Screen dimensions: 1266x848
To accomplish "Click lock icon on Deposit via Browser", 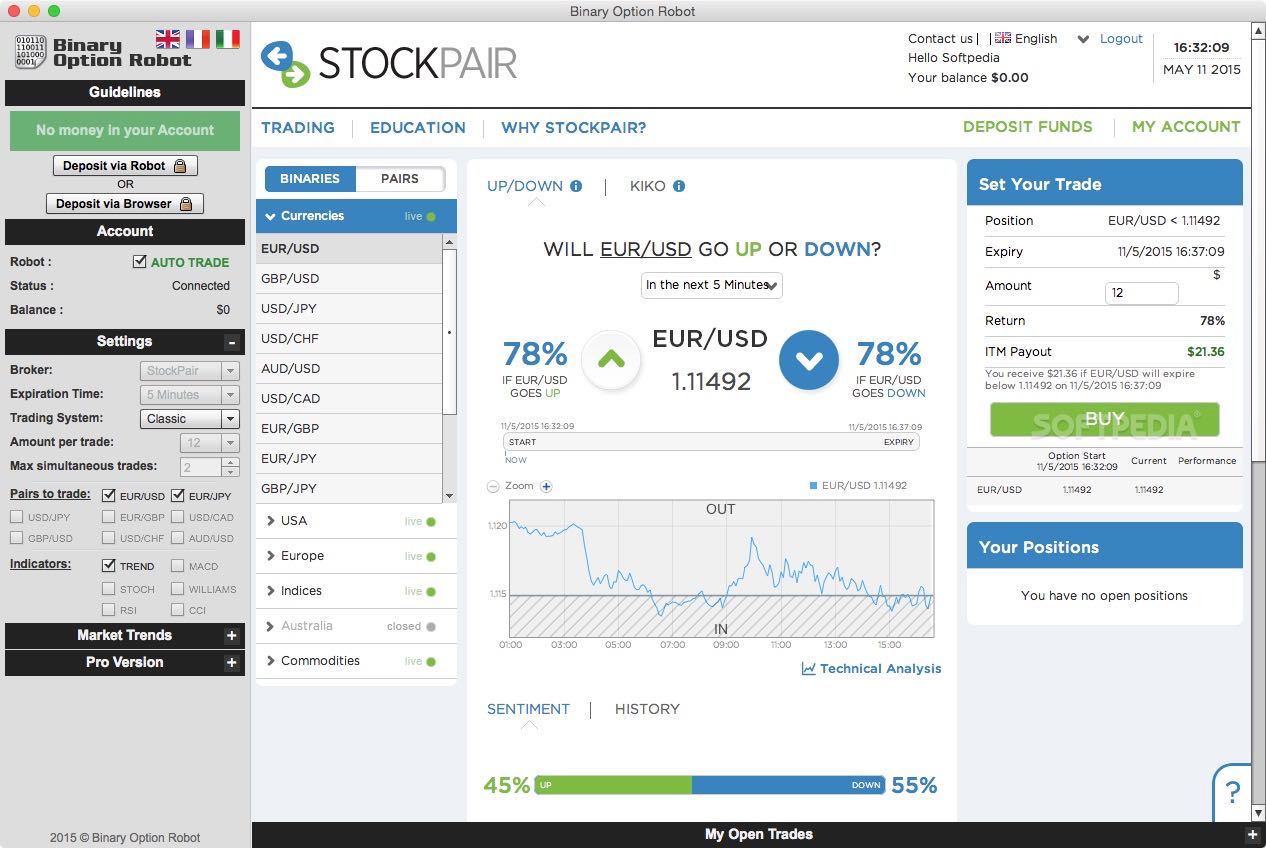I will point(186,204).
